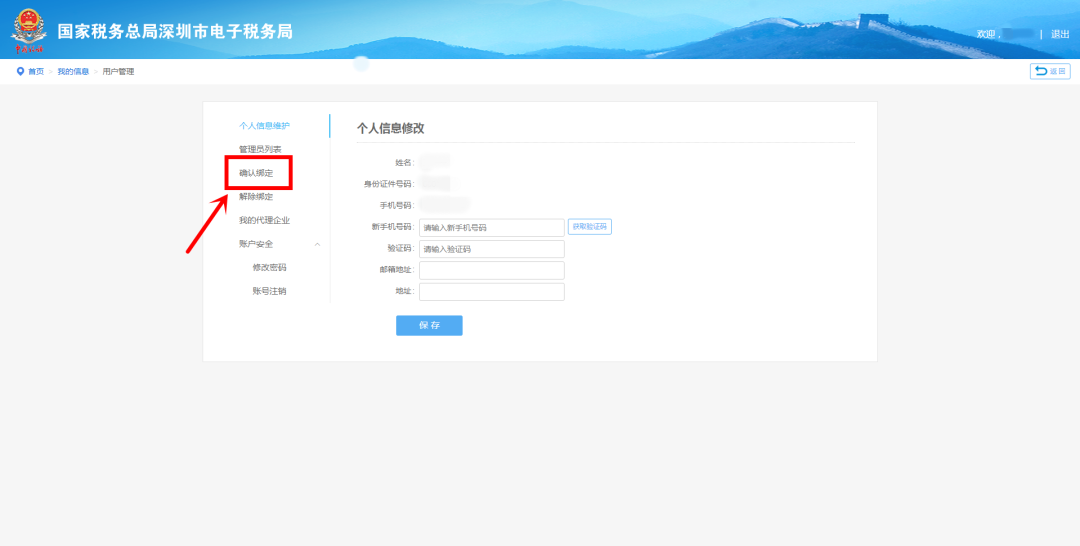Click the 手机号码 label
The height and width of the screenshot is (546, 1080).
pyautogui.click(x=397, y=205)
